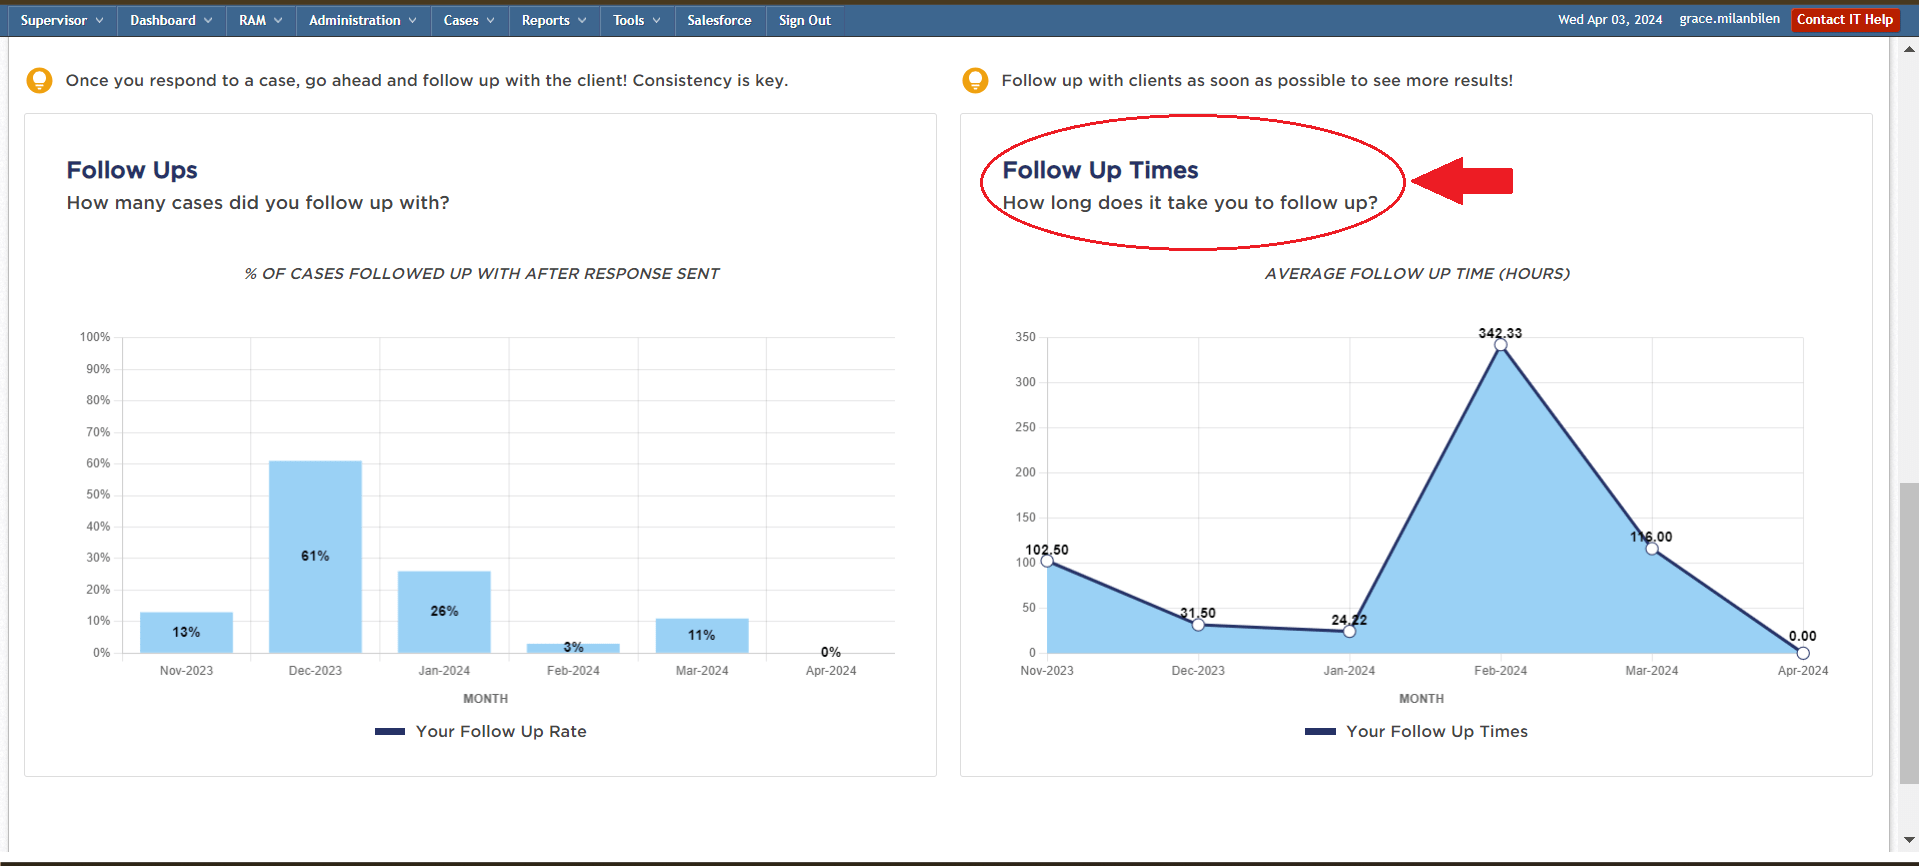Click the scrollbar up arrow
This screenshot has width=1919, height=866.
tap(1909, 47)
